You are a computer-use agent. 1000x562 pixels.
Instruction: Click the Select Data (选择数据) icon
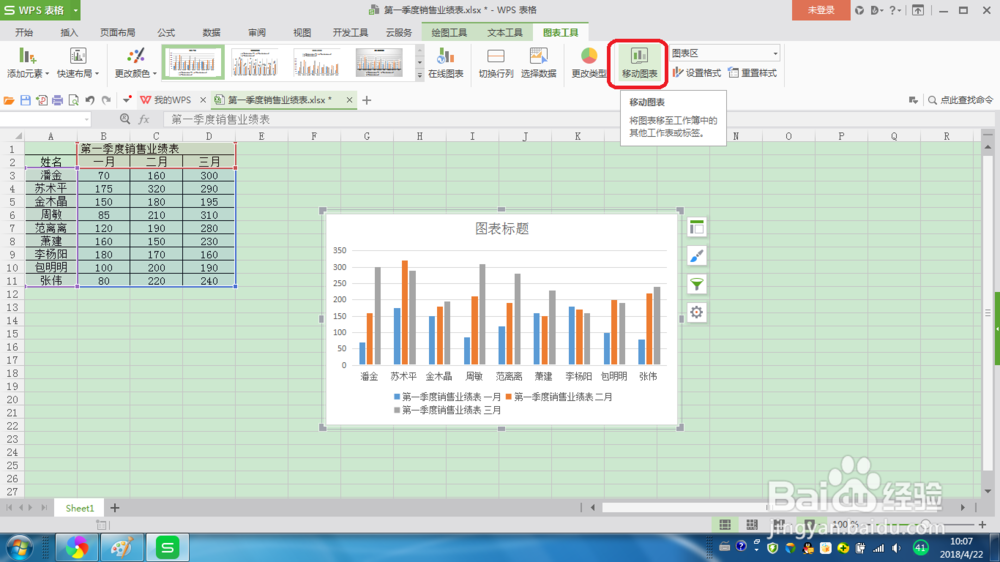pyautogui.click(x=539, y=63)
